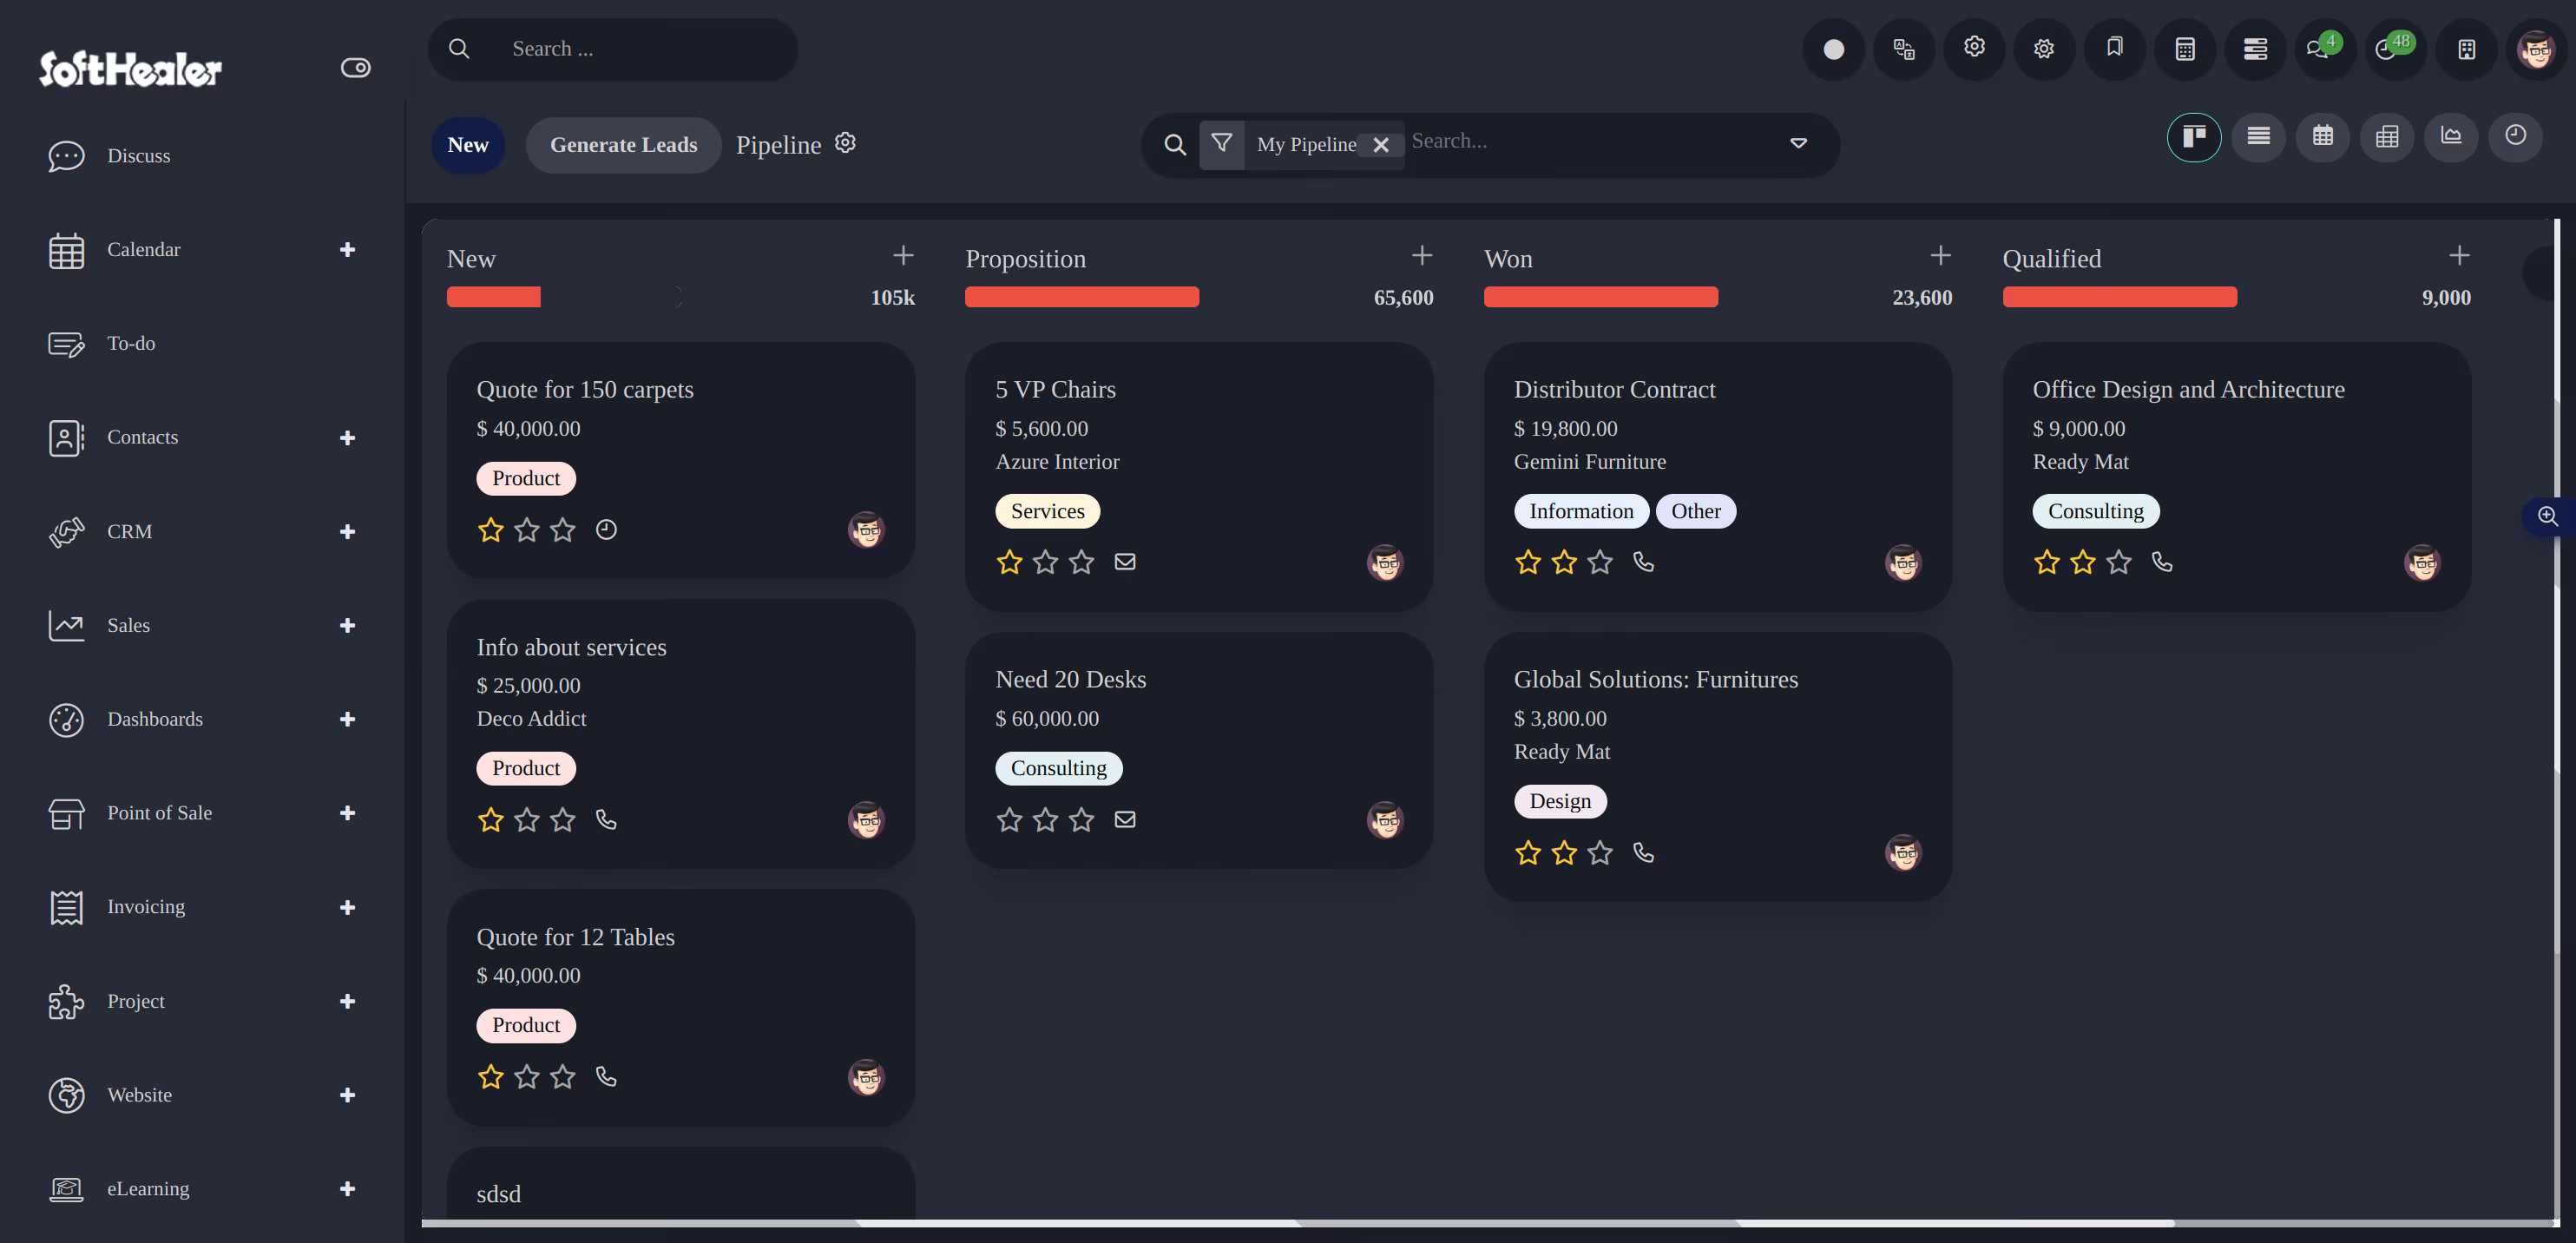Image resolution: width=2576 pixels, height=1243 pixels.
Task: Toggle first priority star on Quote for 12 Tables
Action: click(x=490, y=1077)
